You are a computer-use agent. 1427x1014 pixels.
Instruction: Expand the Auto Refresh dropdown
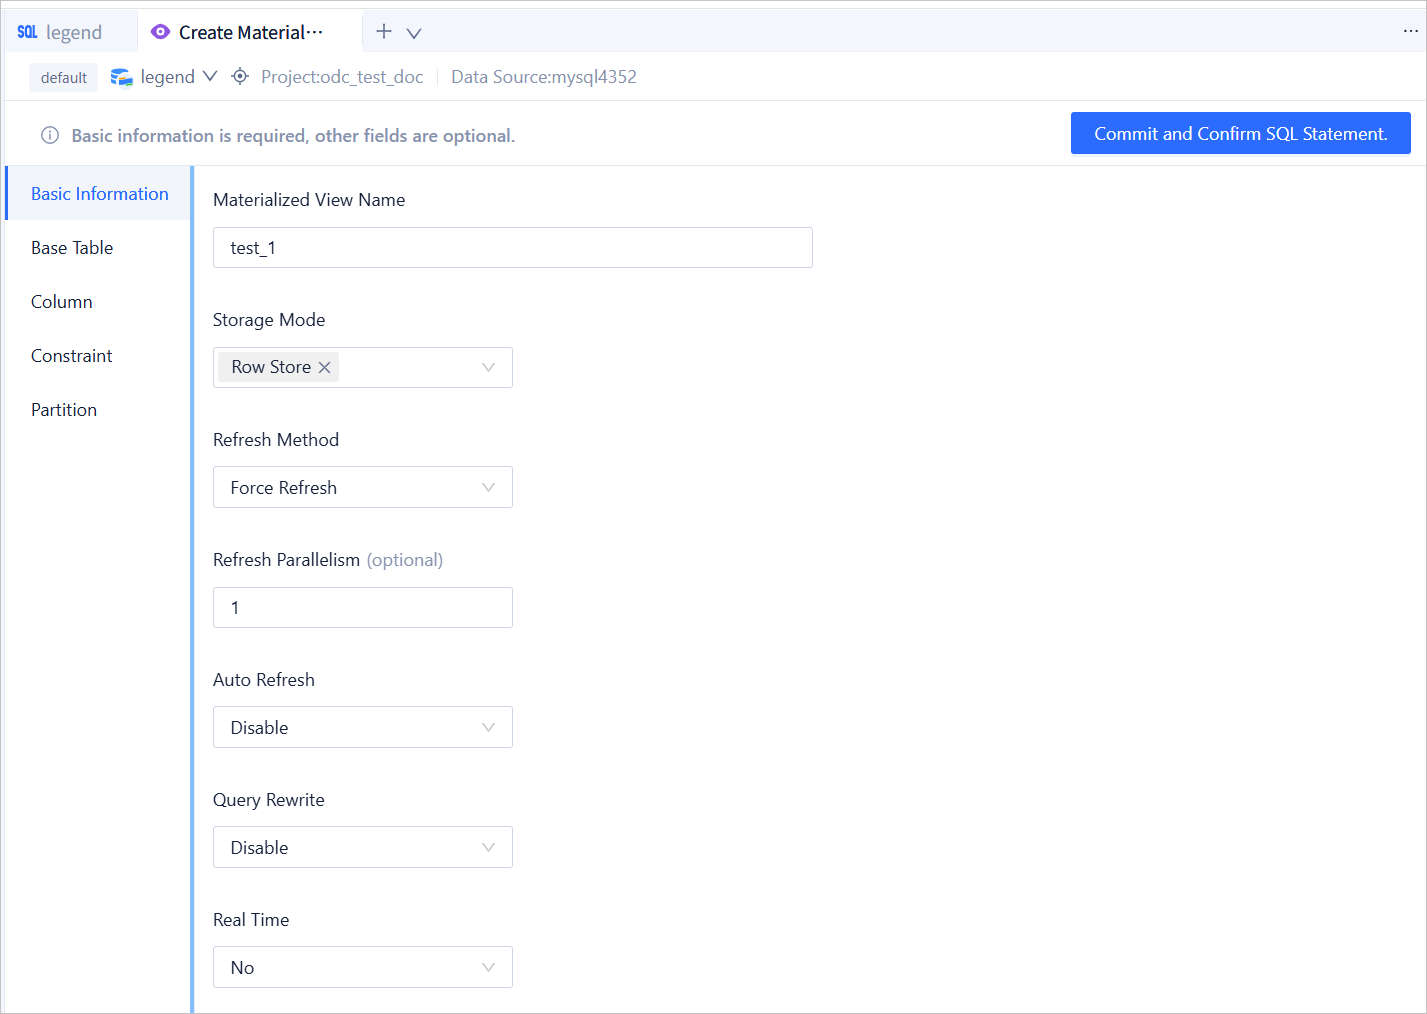488,728
